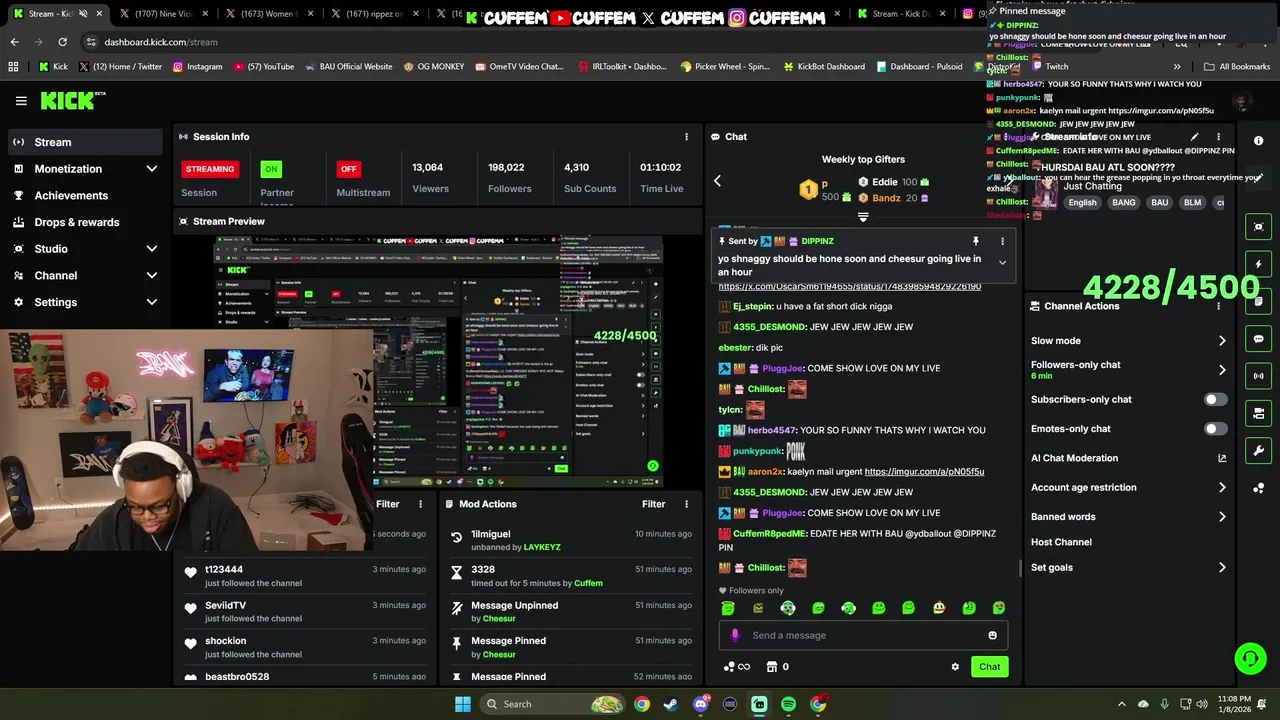Image resolution: width=1280 pixels, height=720 pixels.
Task: Open the imgur.com link in chat
Action: pyautogui.click(x=924, y=471)
